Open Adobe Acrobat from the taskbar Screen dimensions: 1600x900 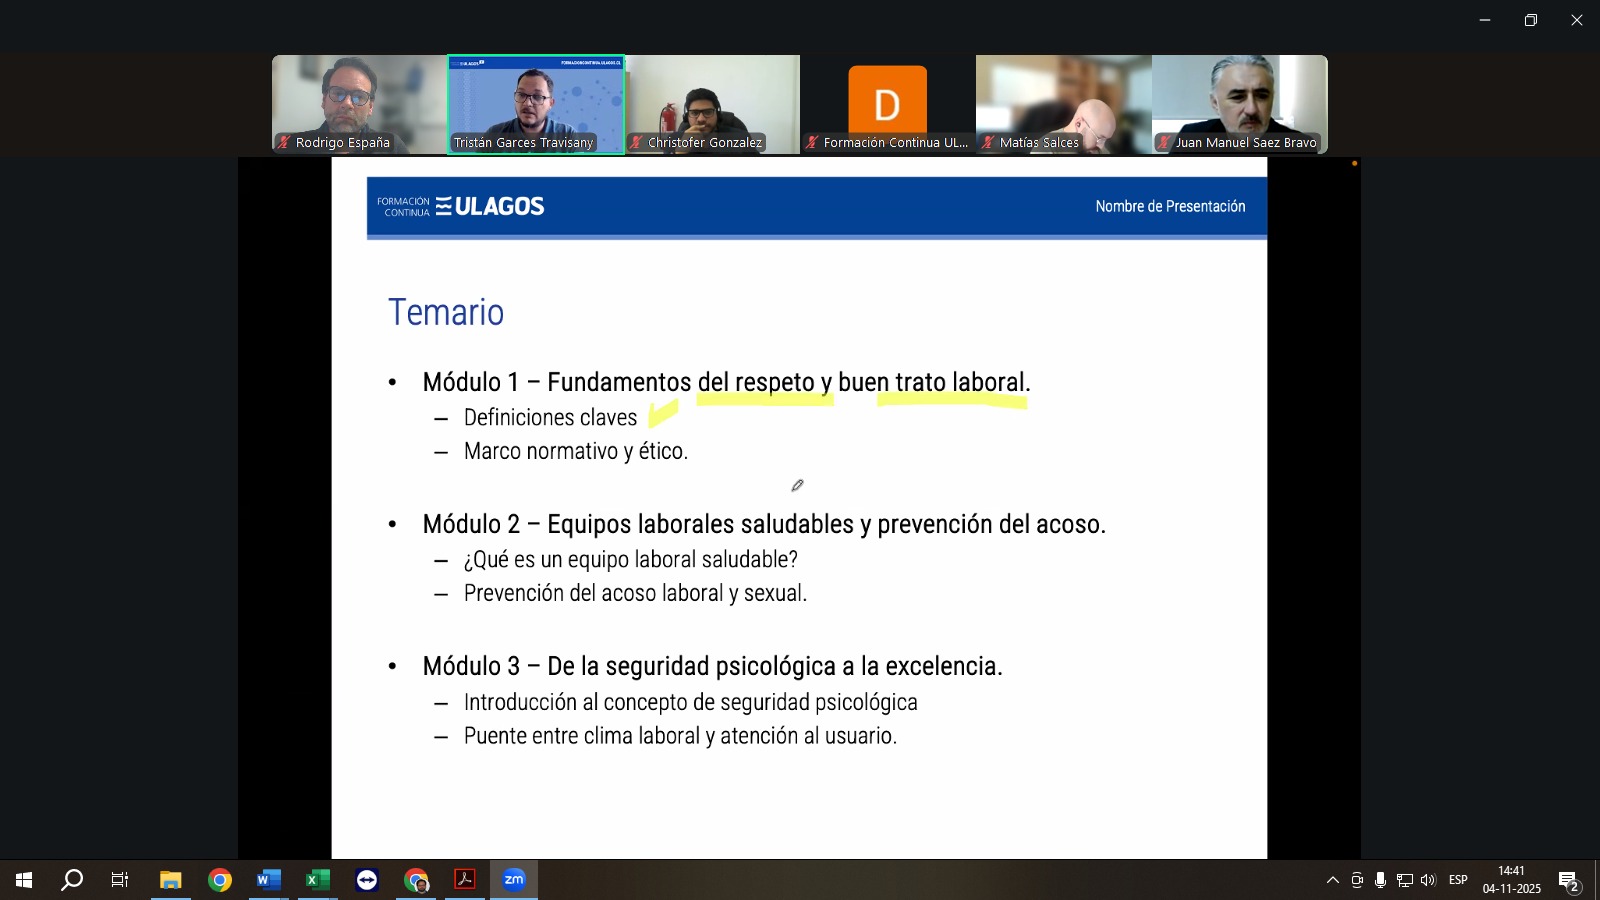pyautogui.click(x=465, y=880)
